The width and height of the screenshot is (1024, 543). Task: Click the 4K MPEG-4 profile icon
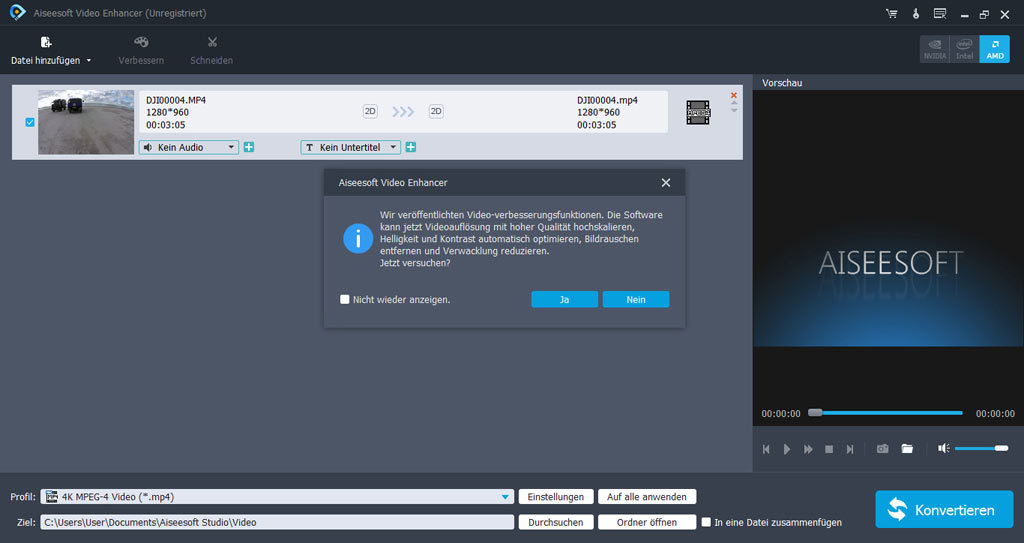click(x=52, y=497)
